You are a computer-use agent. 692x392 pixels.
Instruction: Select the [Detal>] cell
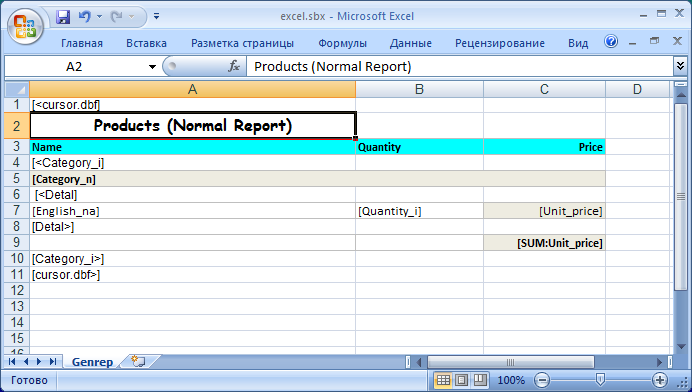(192, 226)
